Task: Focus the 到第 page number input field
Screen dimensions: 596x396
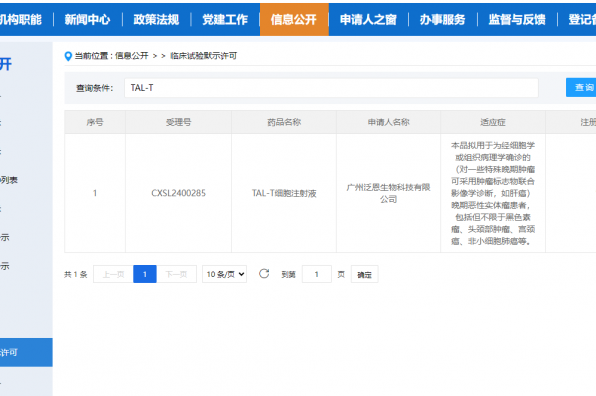Action: [317, 274]
